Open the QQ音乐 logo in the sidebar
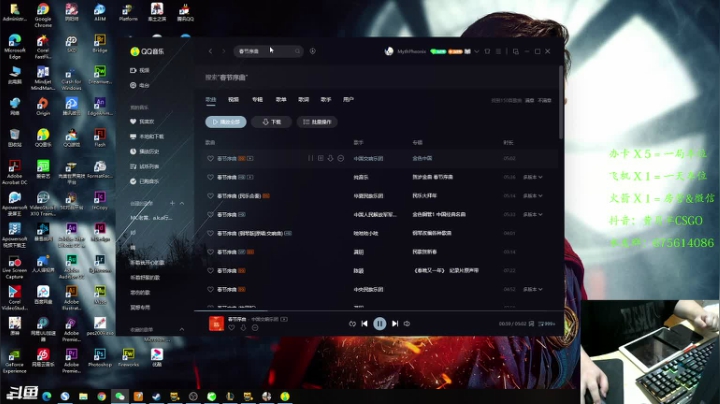Screen dimensions: 720x404 tap(147, 51)
